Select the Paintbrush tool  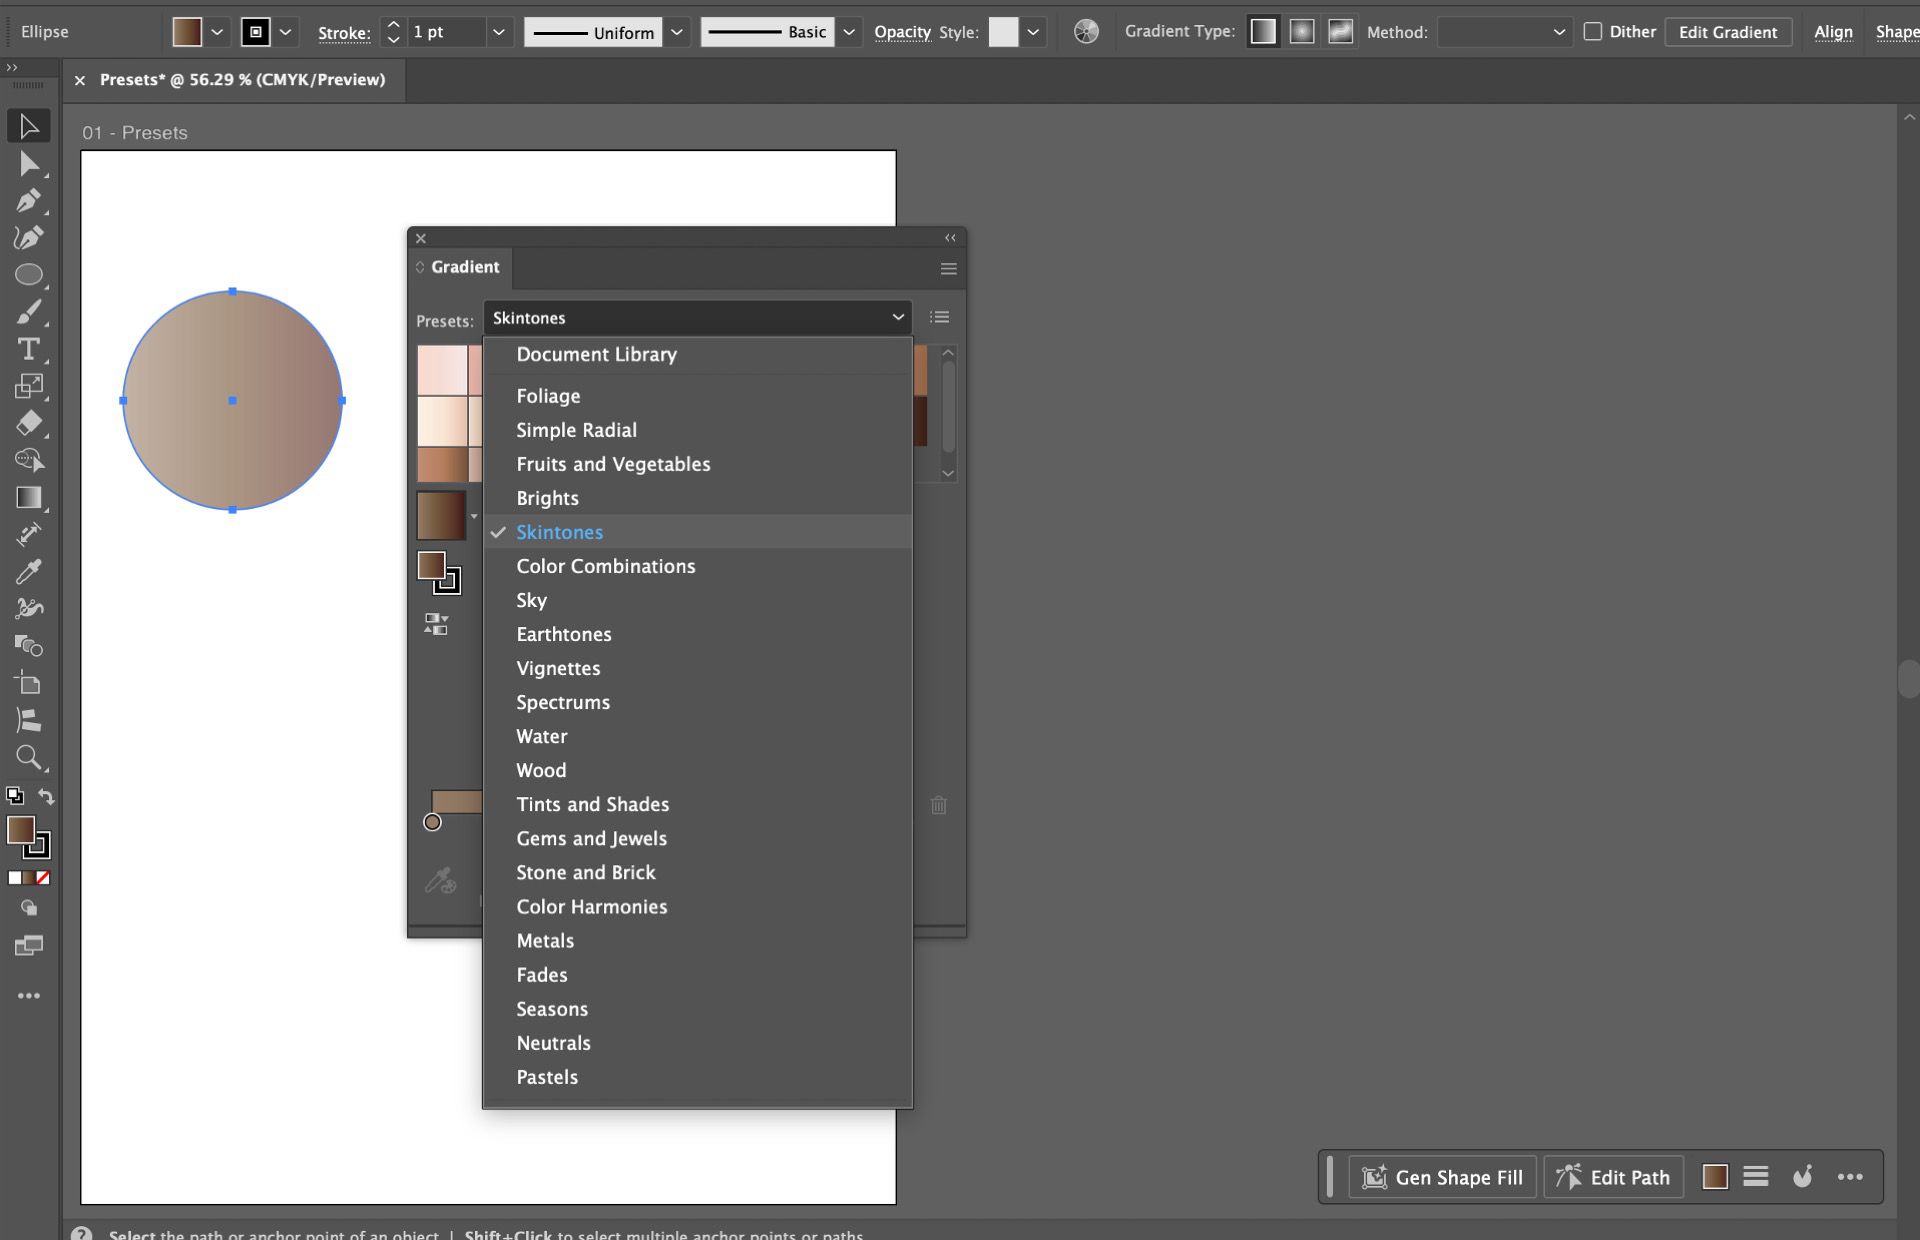29,311
